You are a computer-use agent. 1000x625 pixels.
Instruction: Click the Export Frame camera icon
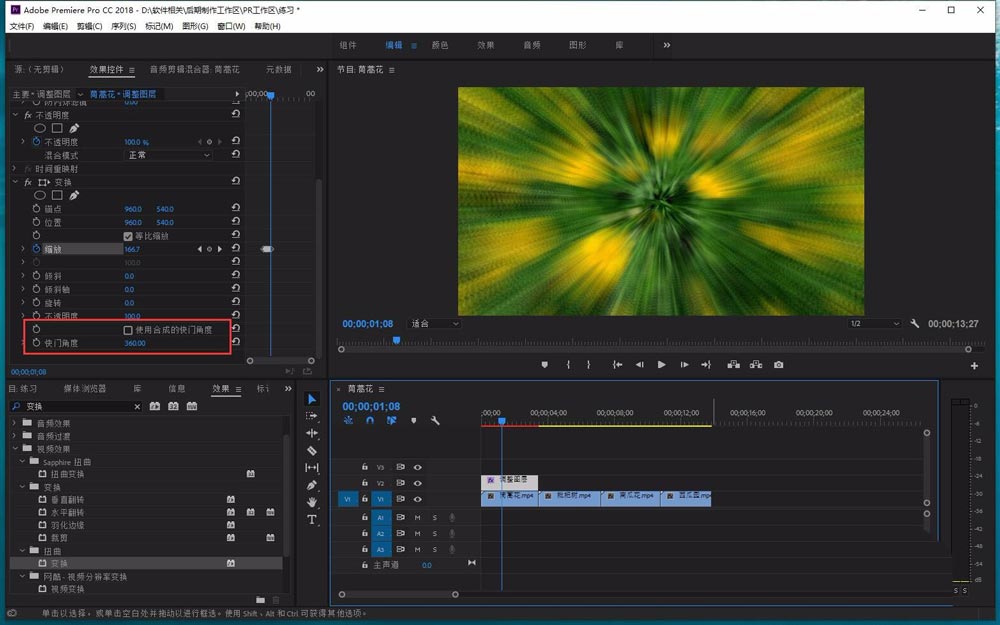point(778,365)
